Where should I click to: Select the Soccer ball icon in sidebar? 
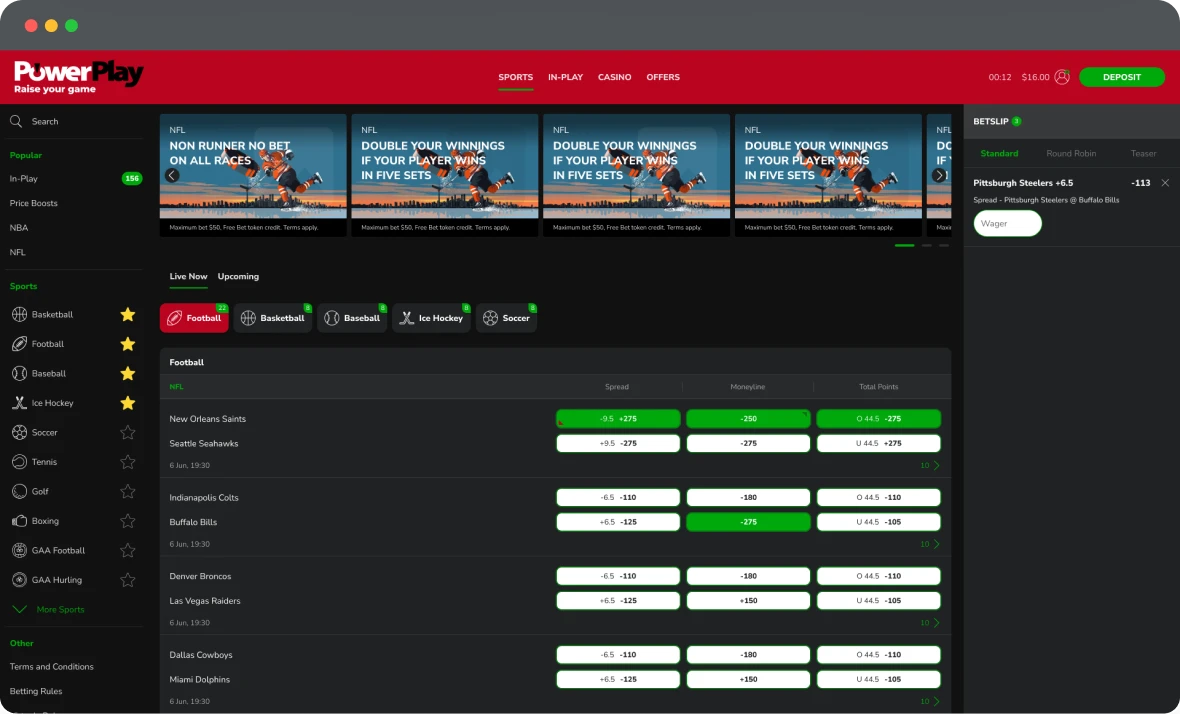pyautogui.click(x=20, y=433)
